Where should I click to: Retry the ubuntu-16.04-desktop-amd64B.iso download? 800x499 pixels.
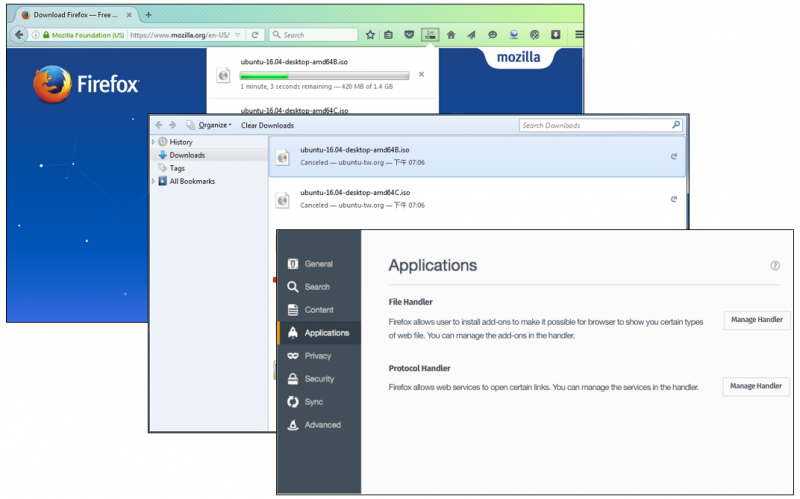pos(673,157)
